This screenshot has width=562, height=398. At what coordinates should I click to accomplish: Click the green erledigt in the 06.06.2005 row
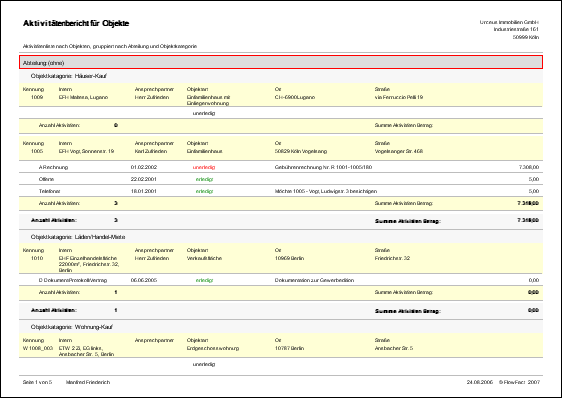tap(204, 280)
